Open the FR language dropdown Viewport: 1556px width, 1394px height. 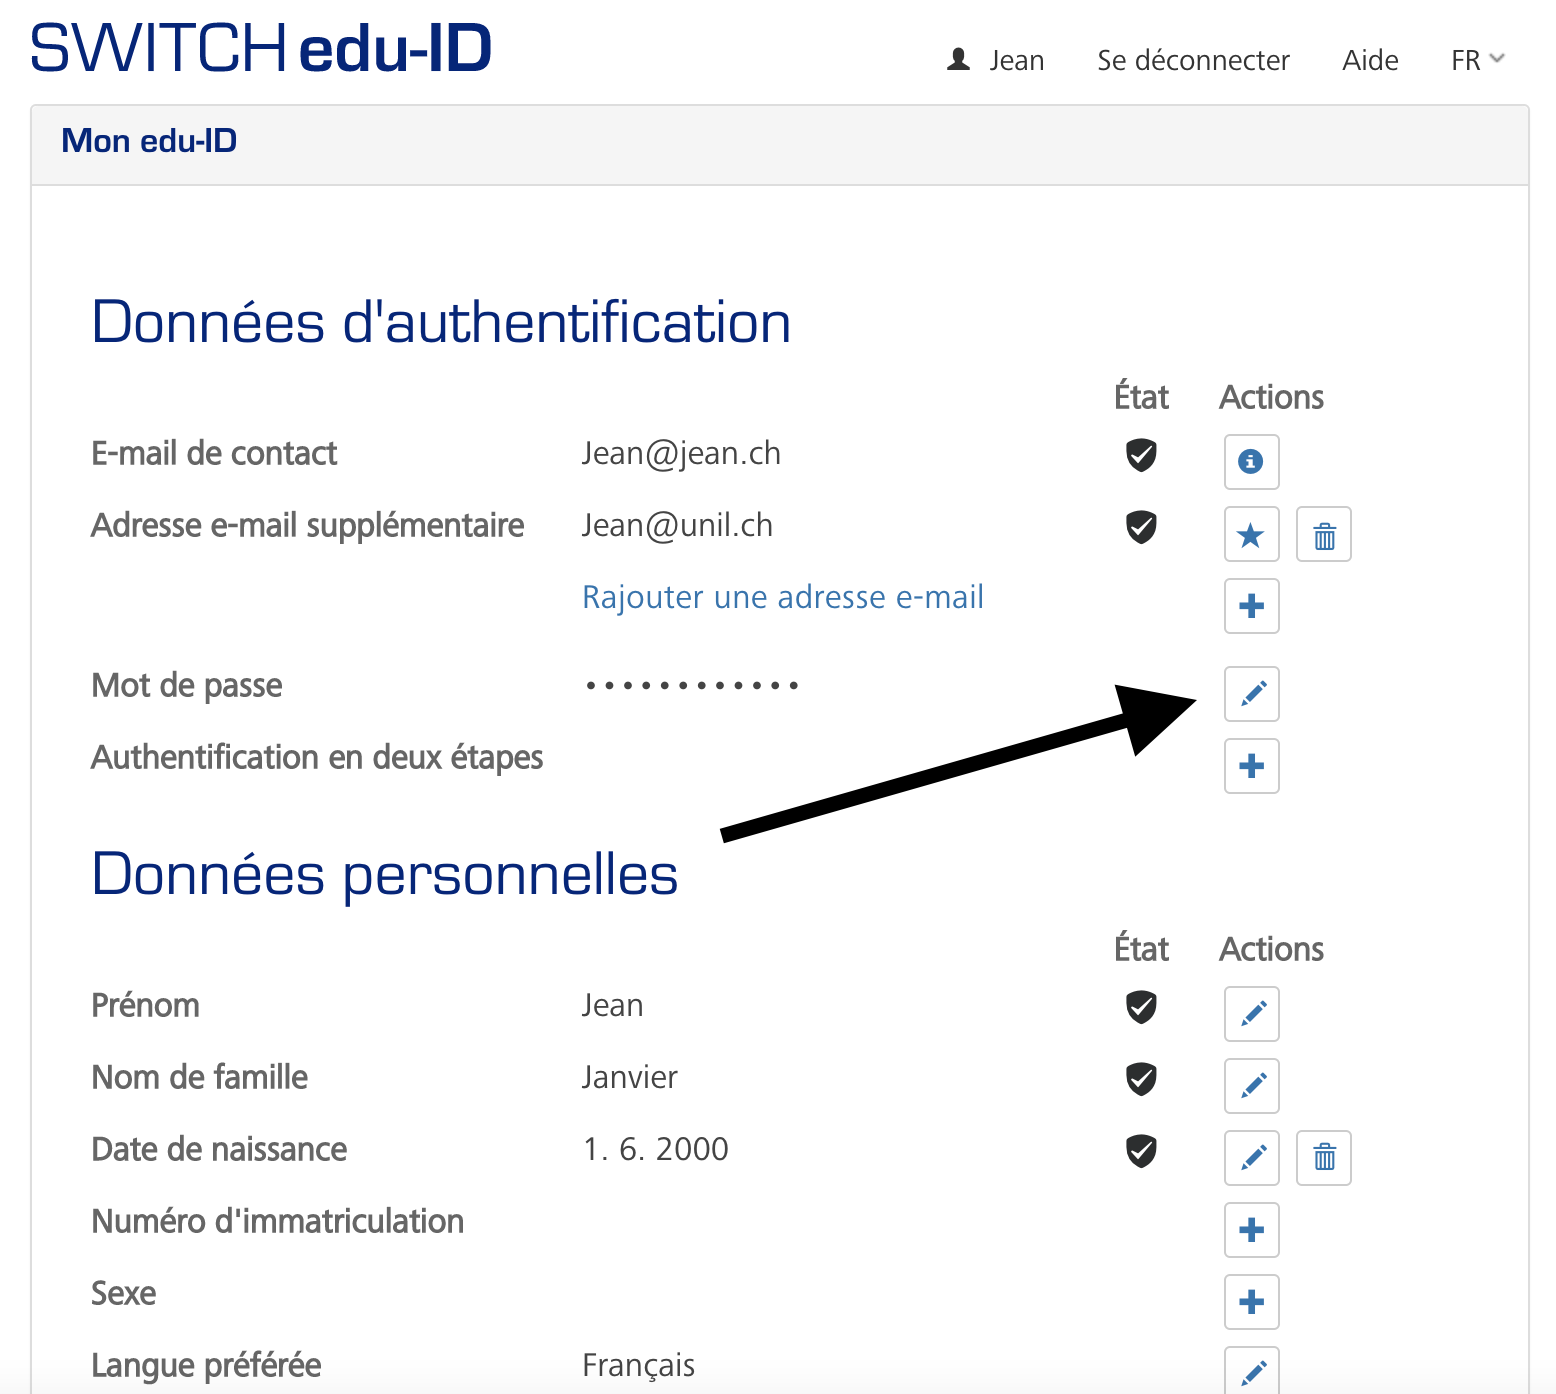point(1476,60)
